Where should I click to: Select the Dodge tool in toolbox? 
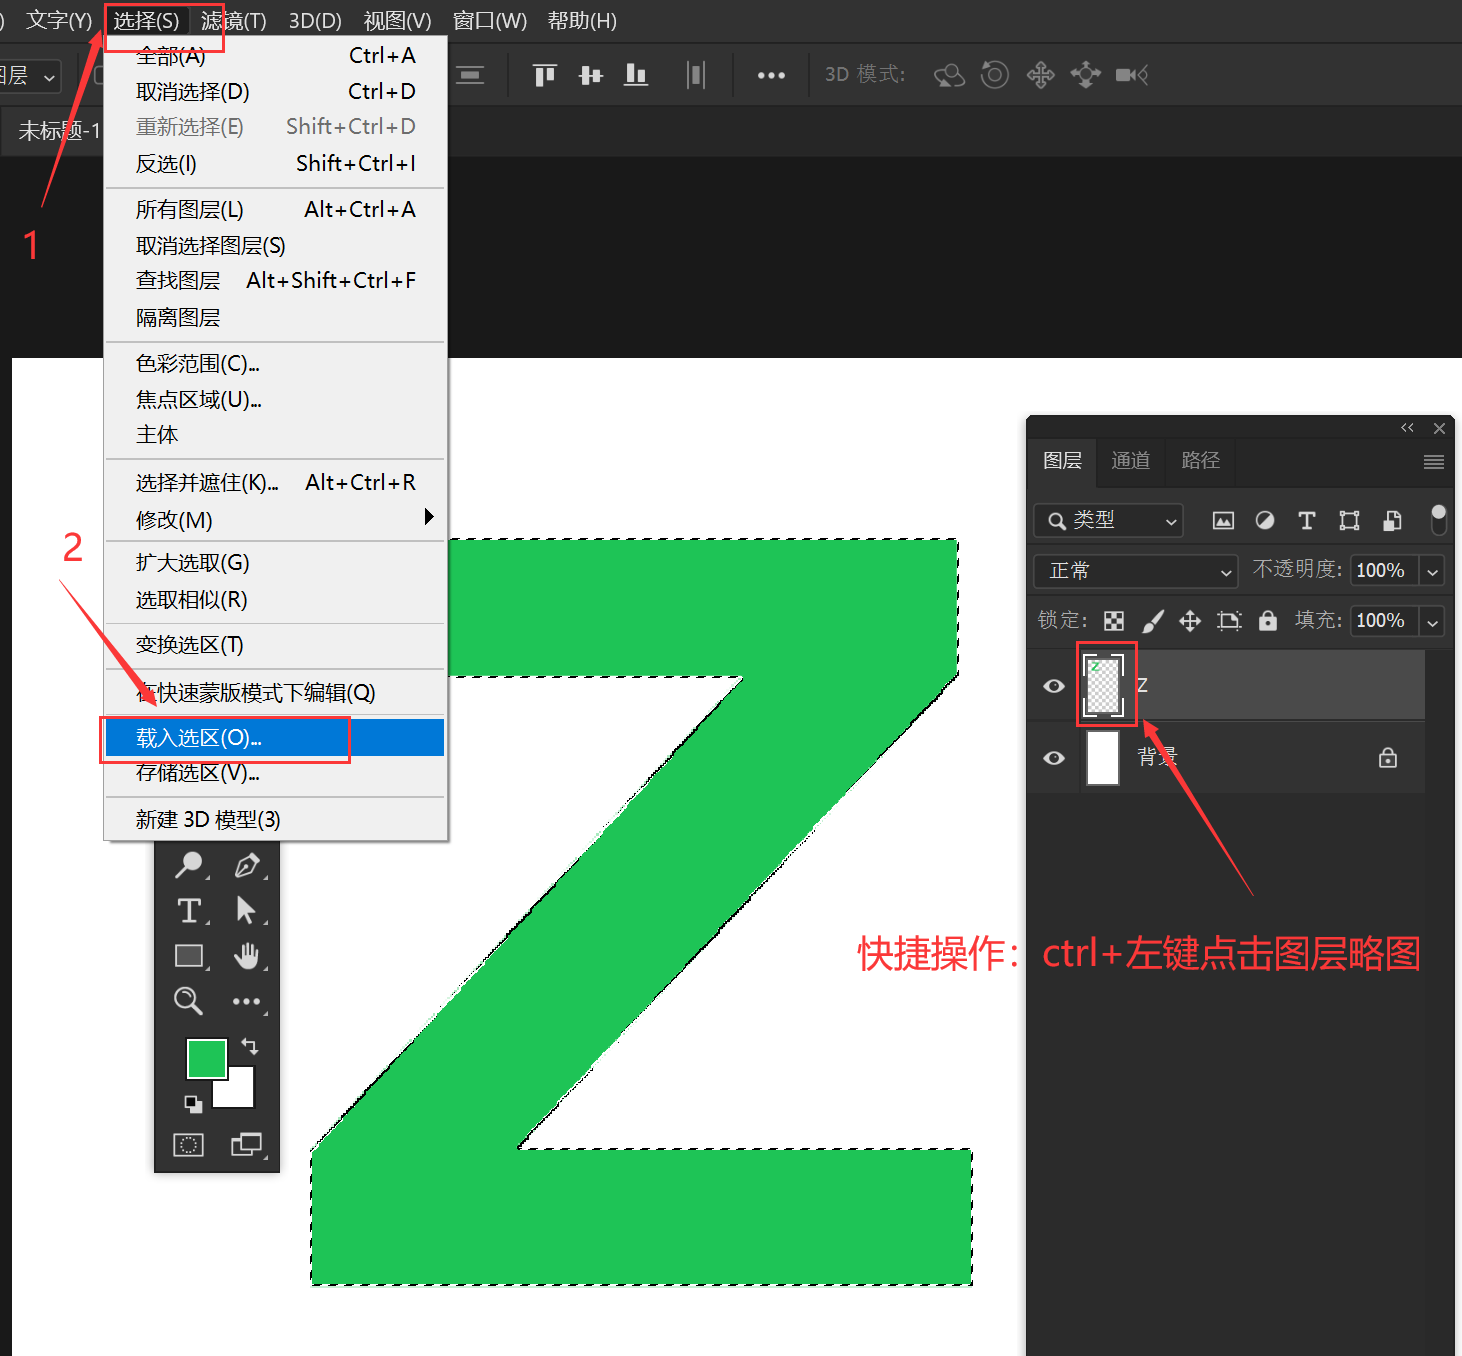coord(189,864)
